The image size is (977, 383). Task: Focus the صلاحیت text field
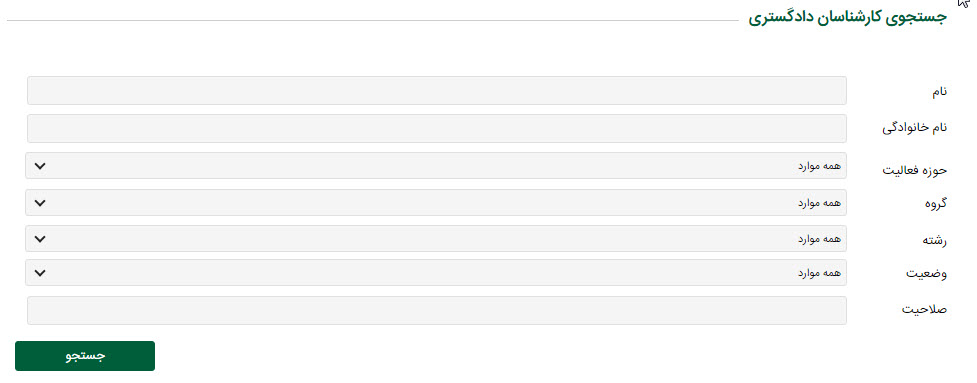pyautogui.click(x=437, y=310)
